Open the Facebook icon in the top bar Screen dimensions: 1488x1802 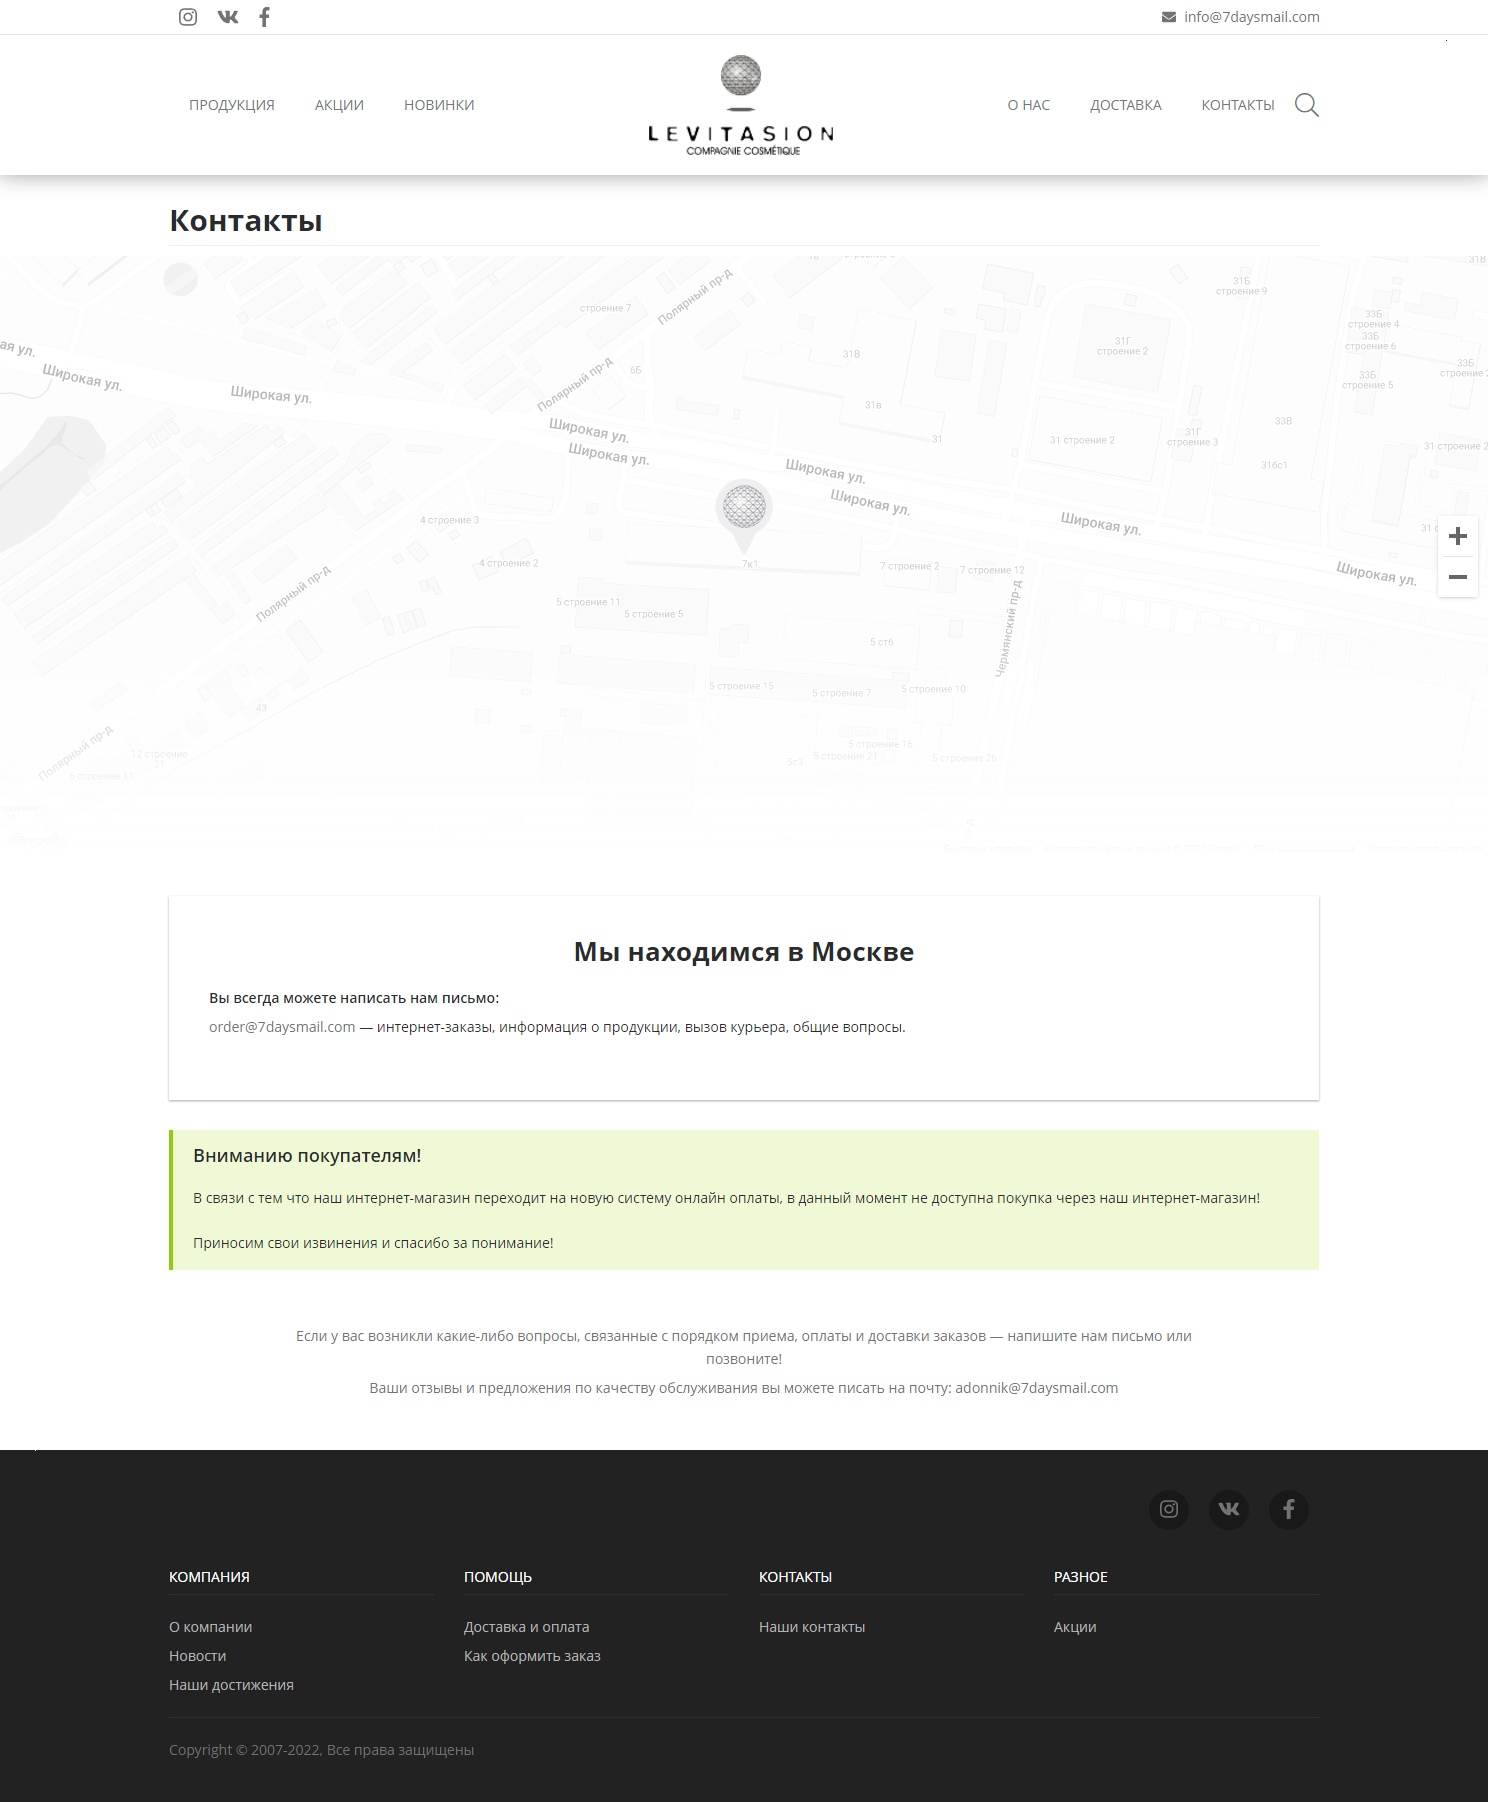pyautogui.click(x=264, y=17)
